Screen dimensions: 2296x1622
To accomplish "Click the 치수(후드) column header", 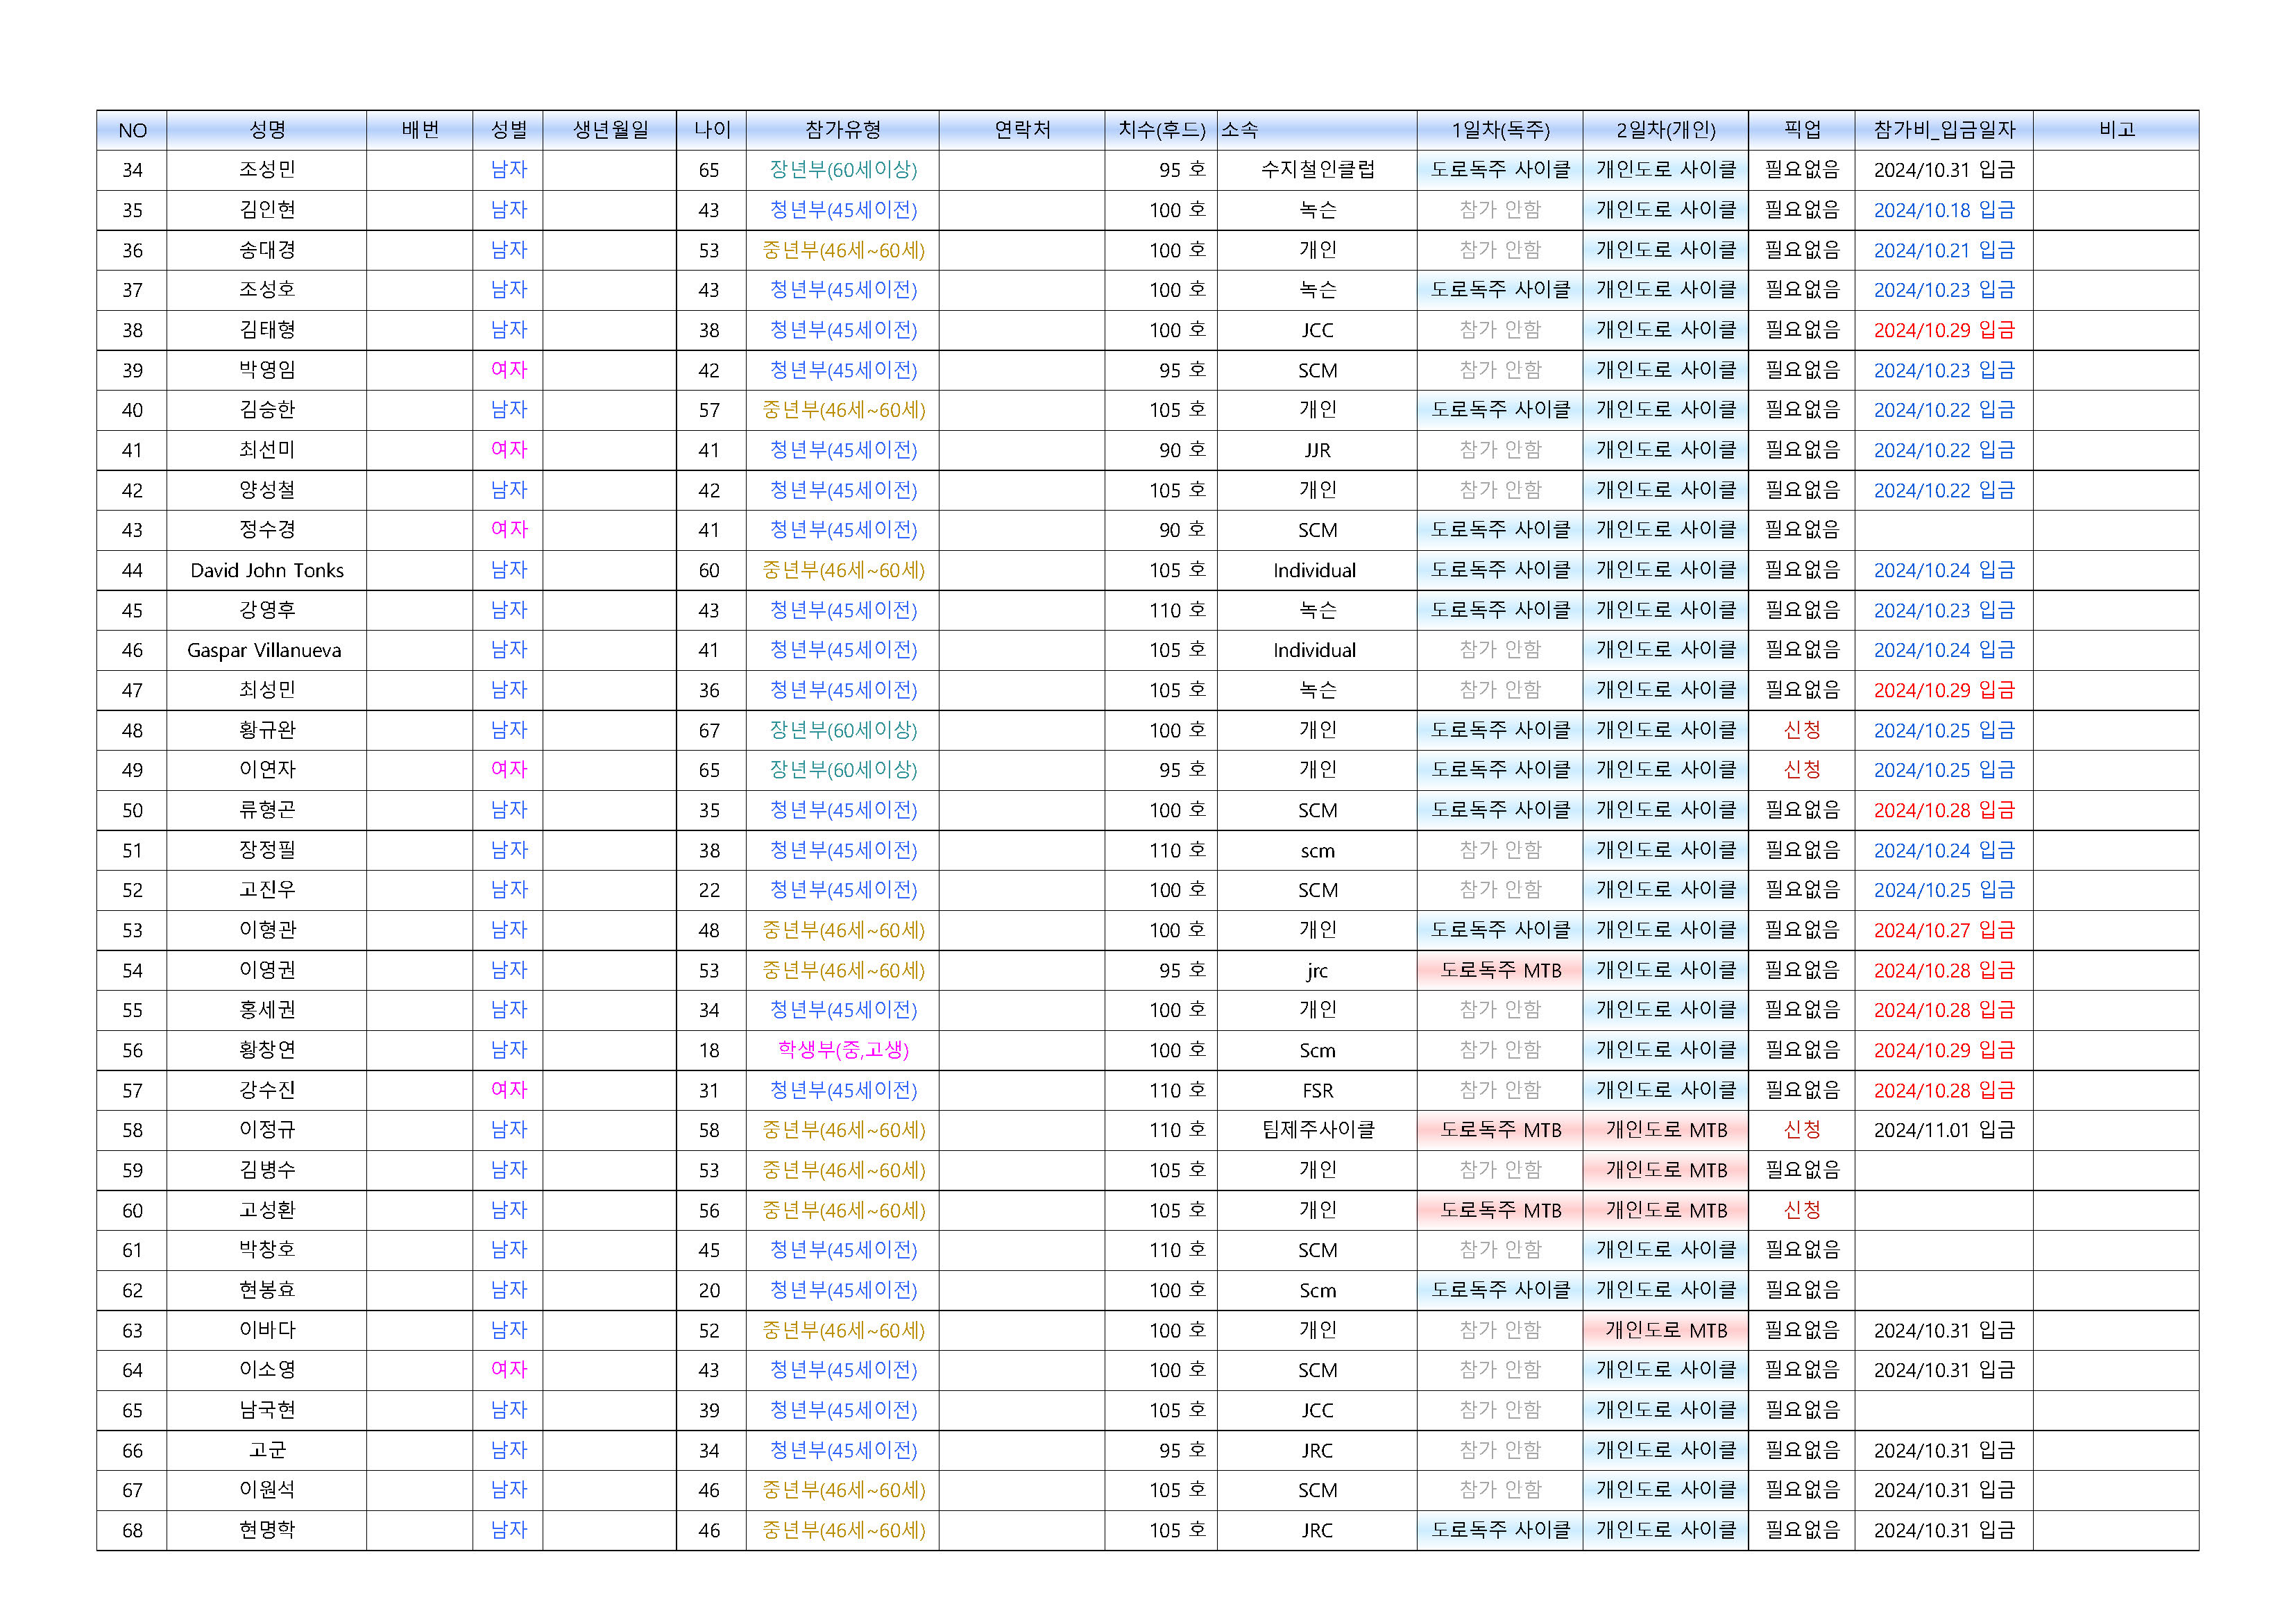I will [1161, 130].
